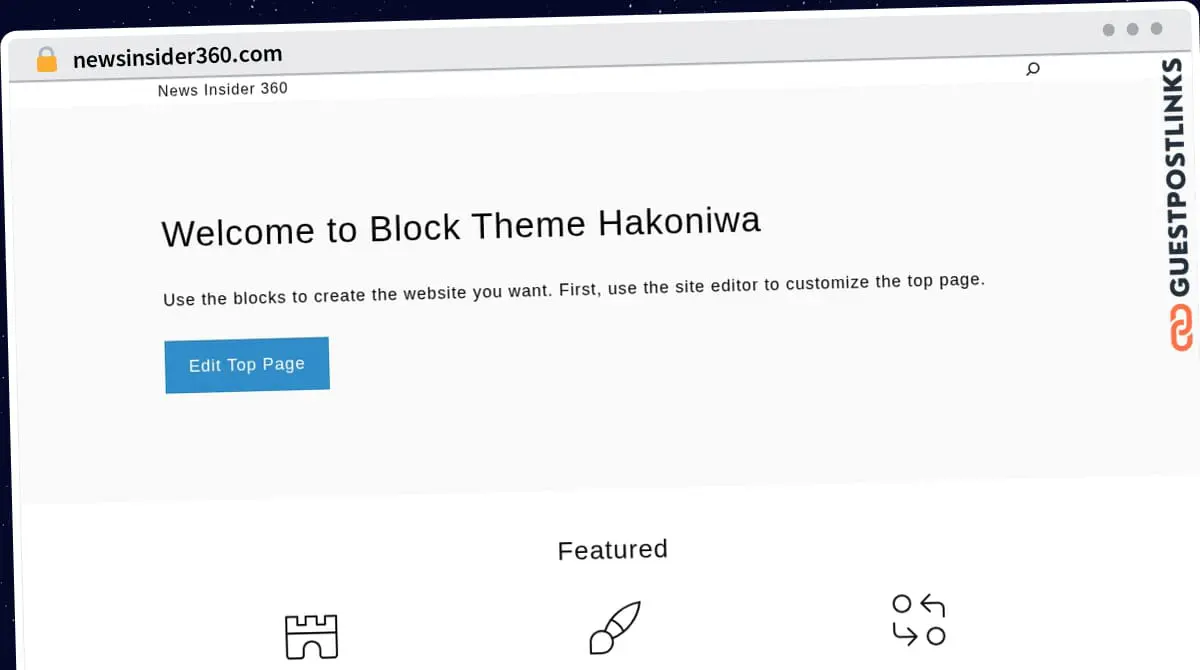Click the newsinsider360.com address text

tap(177, 56)
